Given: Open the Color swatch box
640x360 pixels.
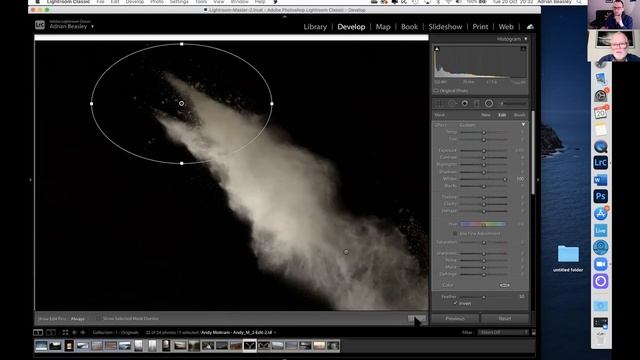Looking at the screenshot, I should tap(504, 285).
